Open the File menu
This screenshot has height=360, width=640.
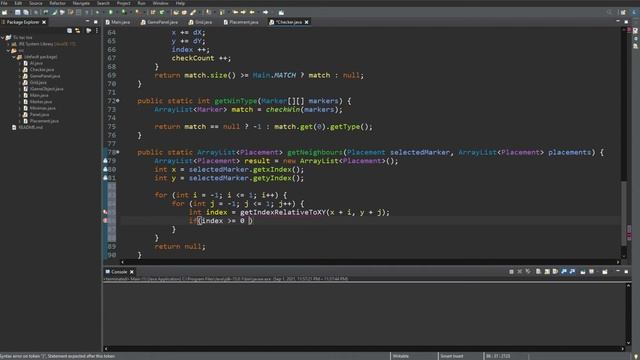[4, 3]
